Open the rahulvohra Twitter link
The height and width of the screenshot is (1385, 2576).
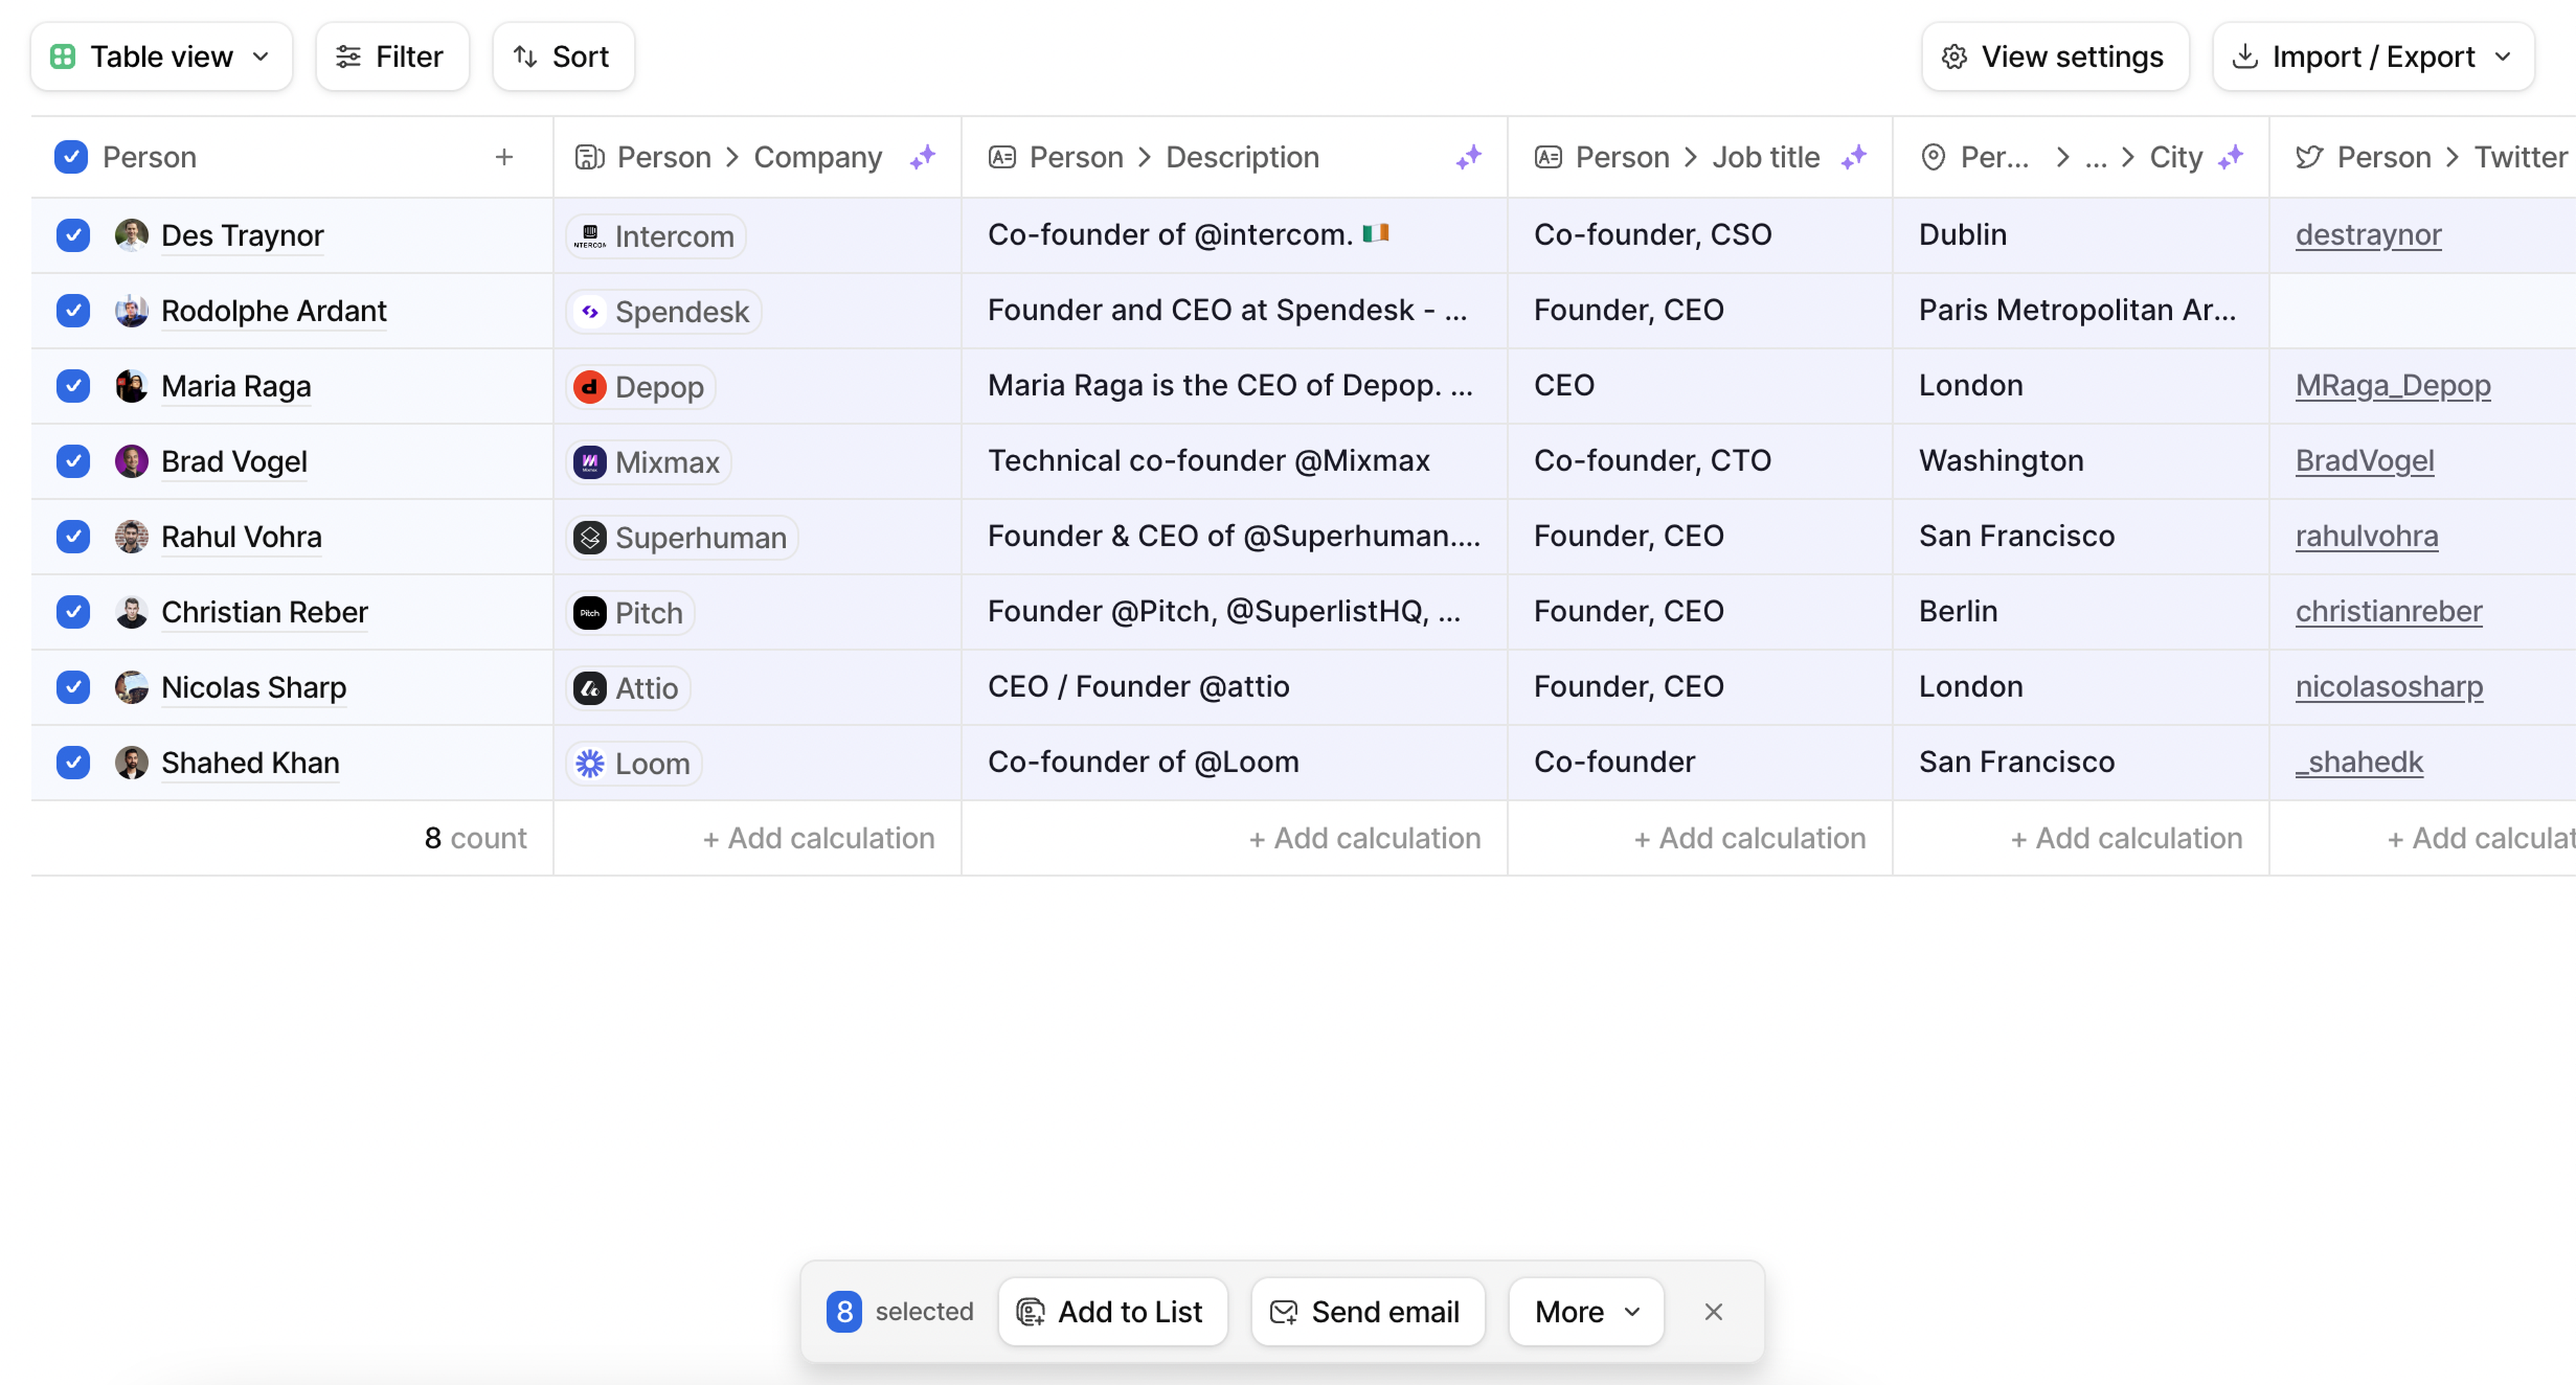(x=2366, y=536)
